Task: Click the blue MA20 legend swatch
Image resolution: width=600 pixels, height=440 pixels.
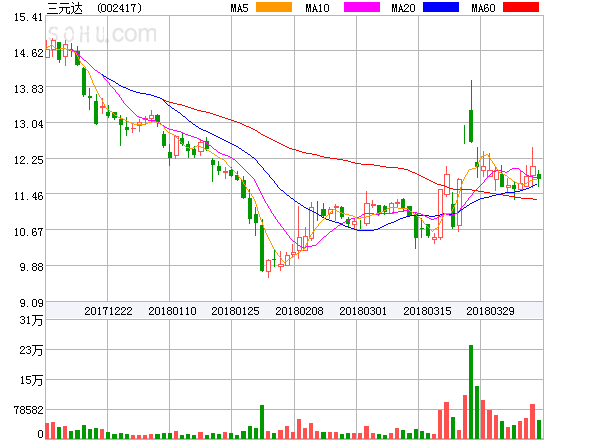Action: tap(441, 7)
